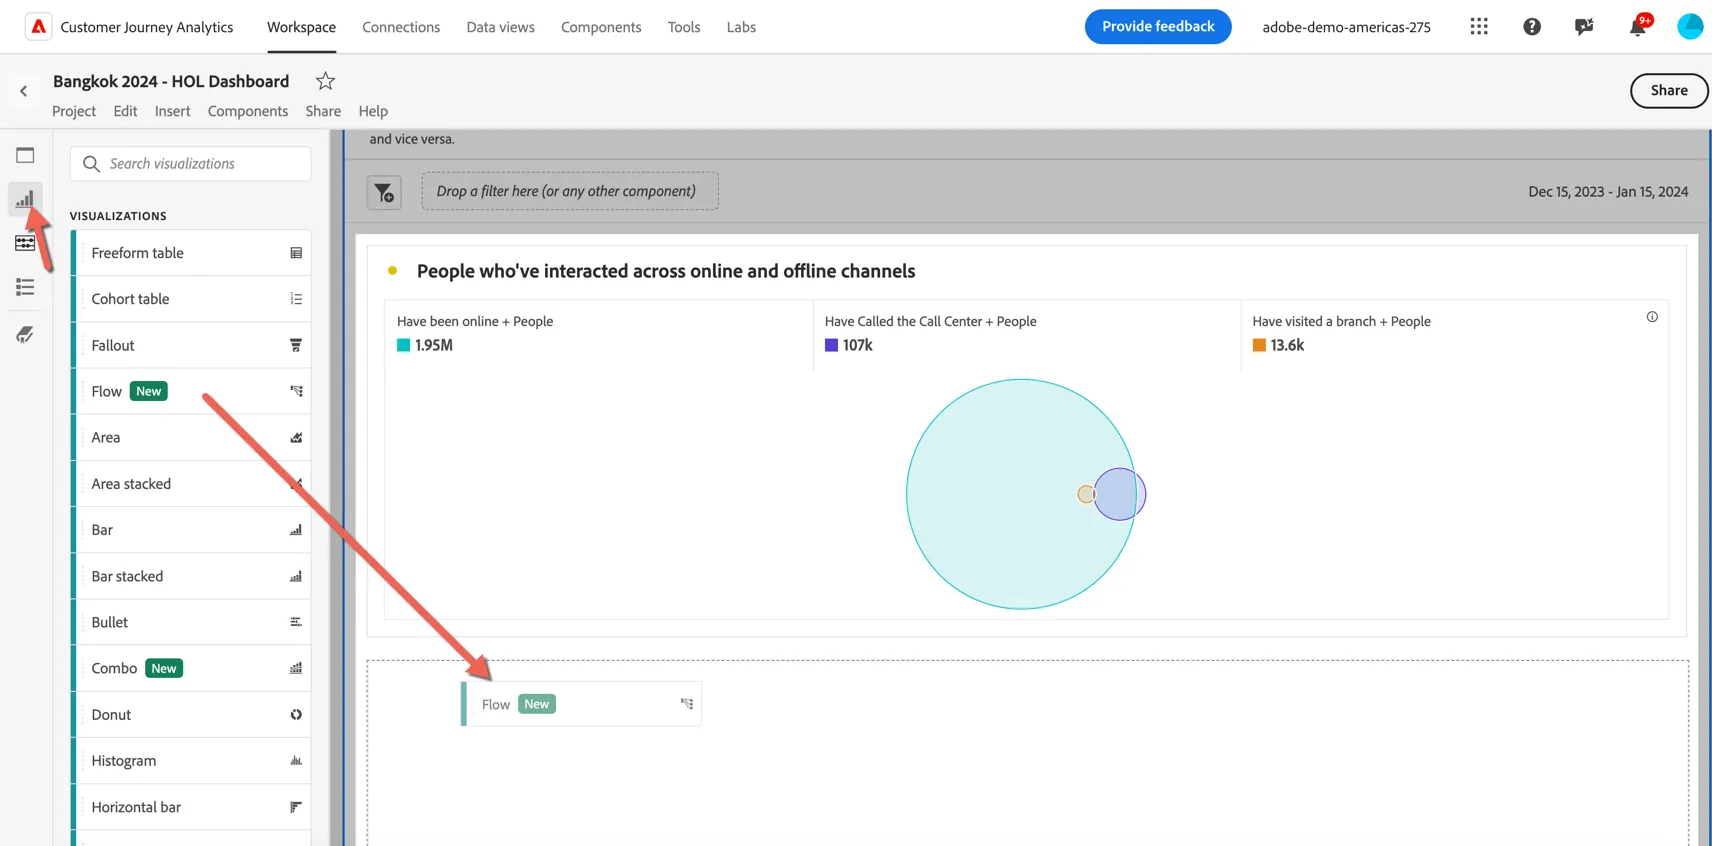
Task: Open the notifications bell
Action: point(1638,27)
